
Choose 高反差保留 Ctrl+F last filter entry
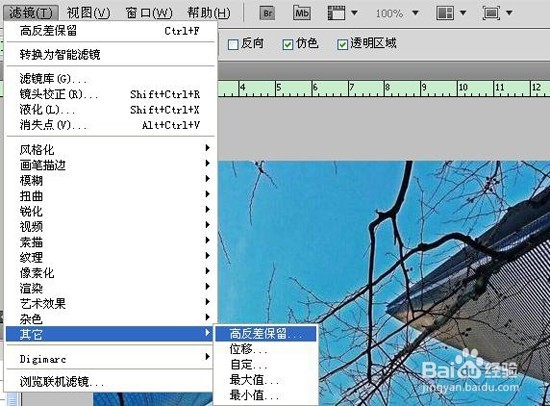click(x=110, y=31)
